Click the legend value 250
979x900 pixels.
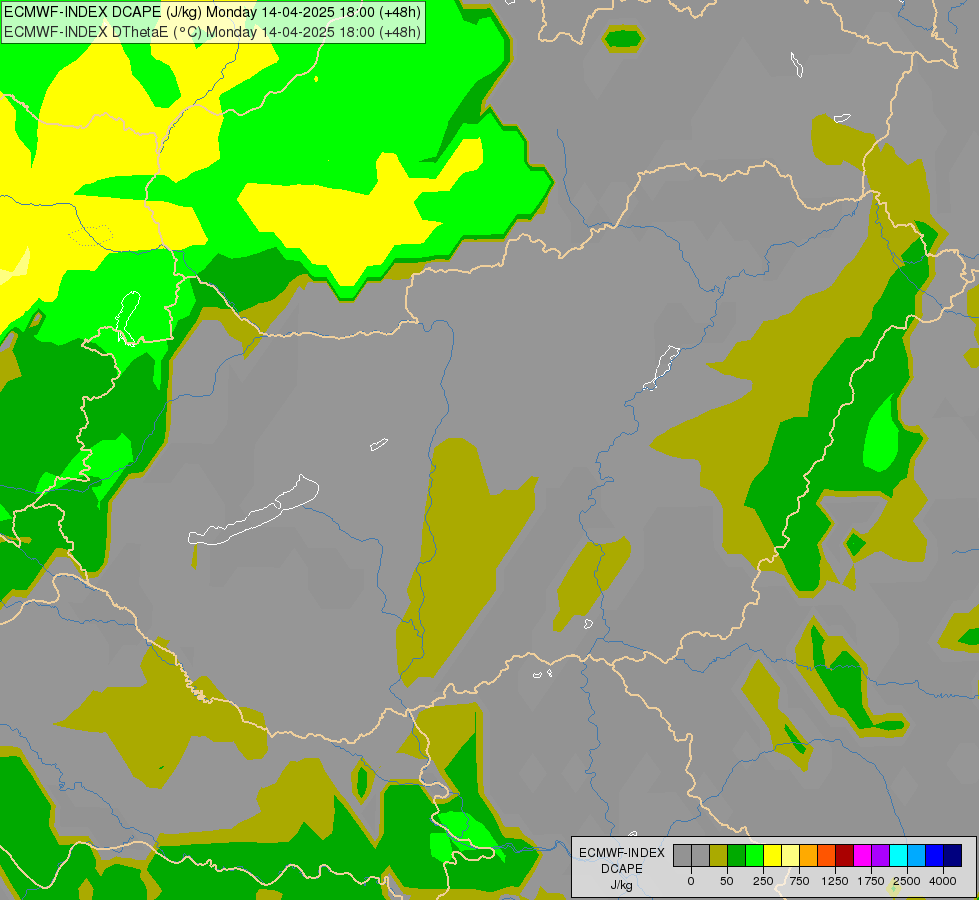(763, 881)
